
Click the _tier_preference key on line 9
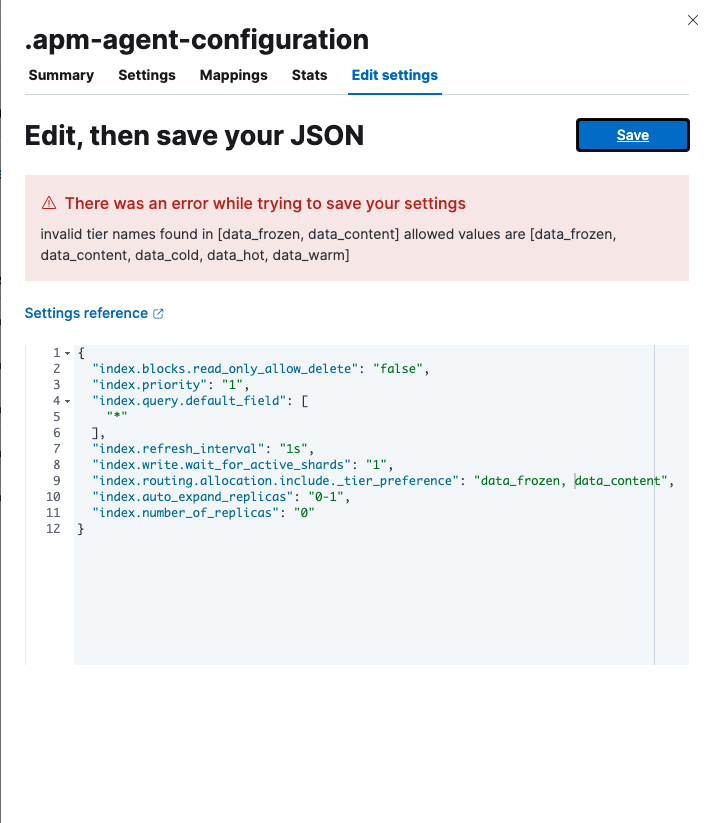pyautogui.click(x=275, y=481)
